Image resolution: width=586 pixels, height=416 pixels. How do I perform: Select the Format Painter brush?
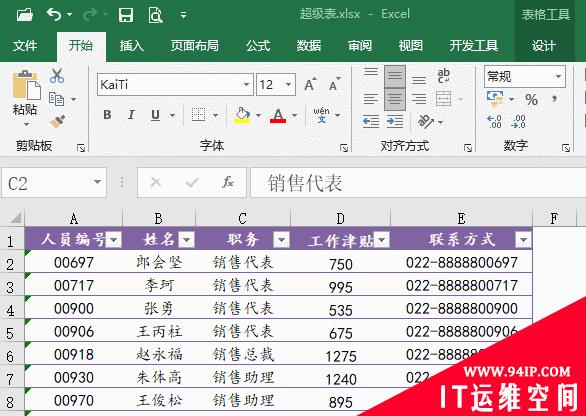[57, 121]
